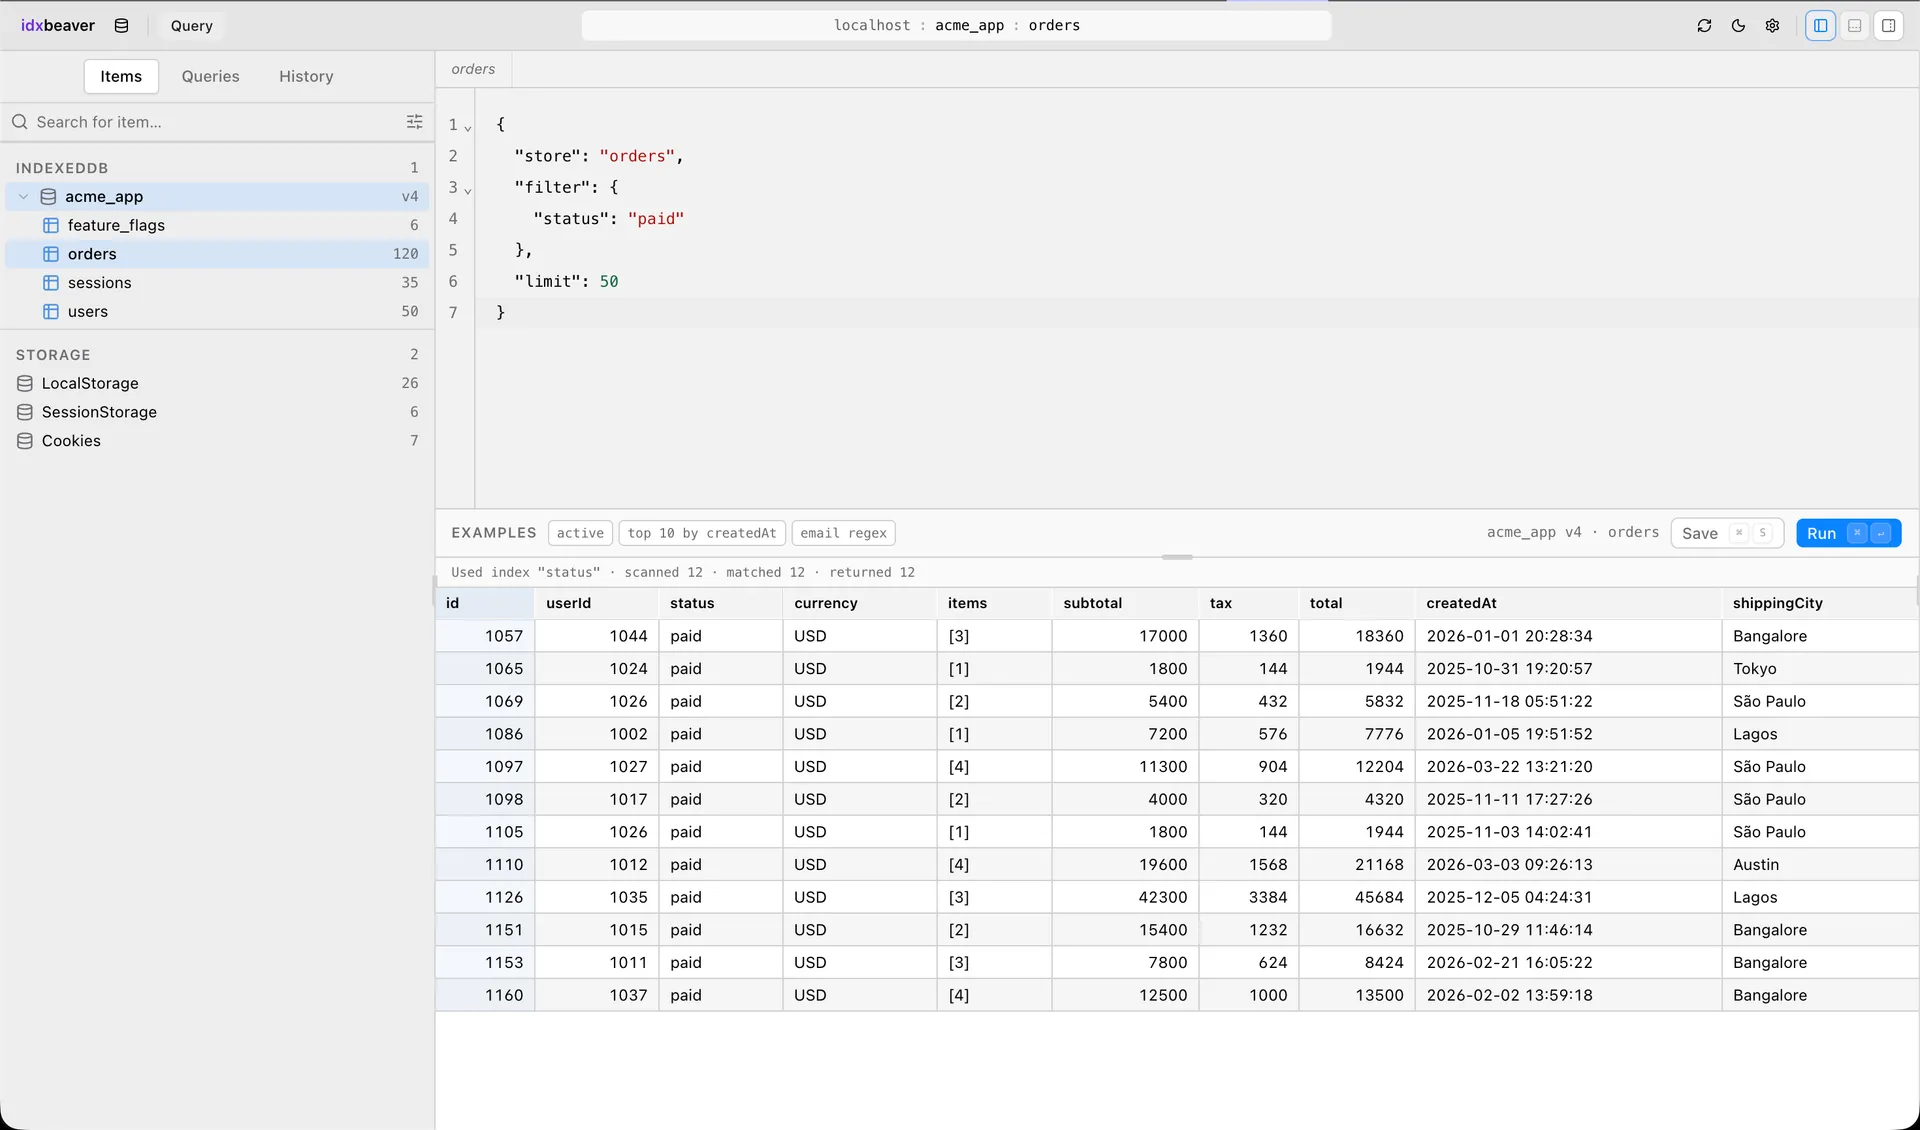This screenshot has width=1920, height=1130.
Task: Fold filter block at line 3
Action: (x=468, y=190)
